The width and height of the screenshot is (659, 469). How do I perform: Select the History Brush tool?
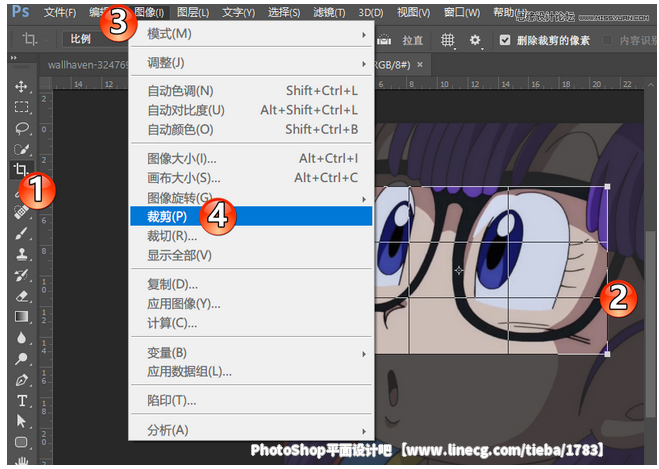[21, 275]
